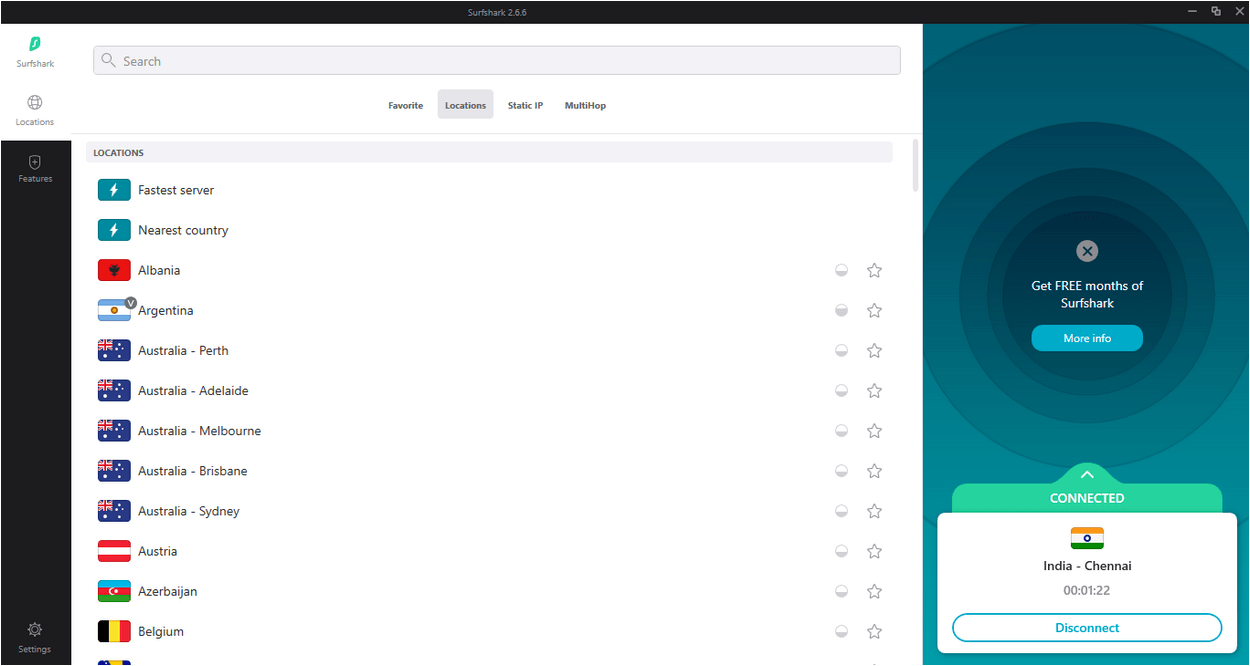
Task: Select the Locations tab
Action: pos(465,105)
